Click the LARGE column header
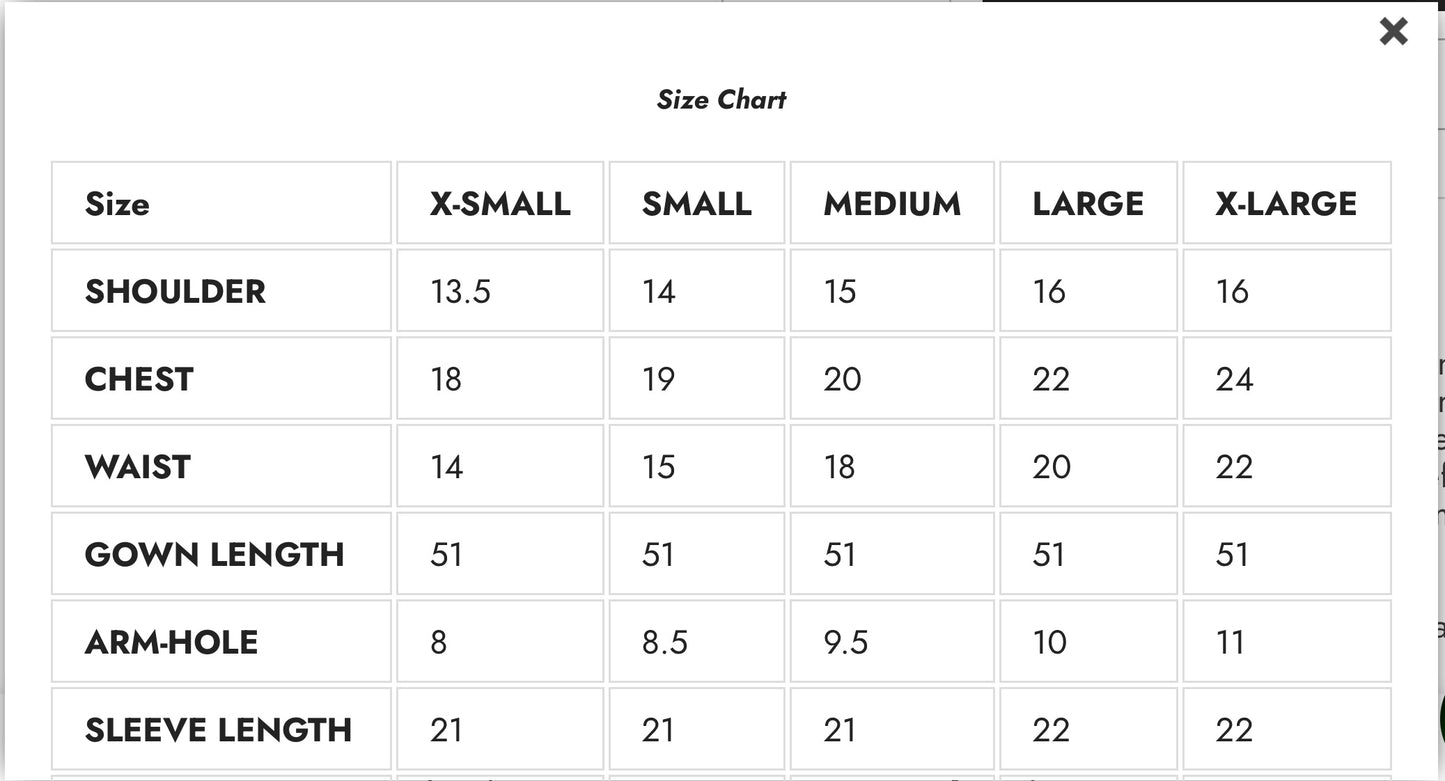Screen dimensions: 1445x781 click(x=1088, y=204)
